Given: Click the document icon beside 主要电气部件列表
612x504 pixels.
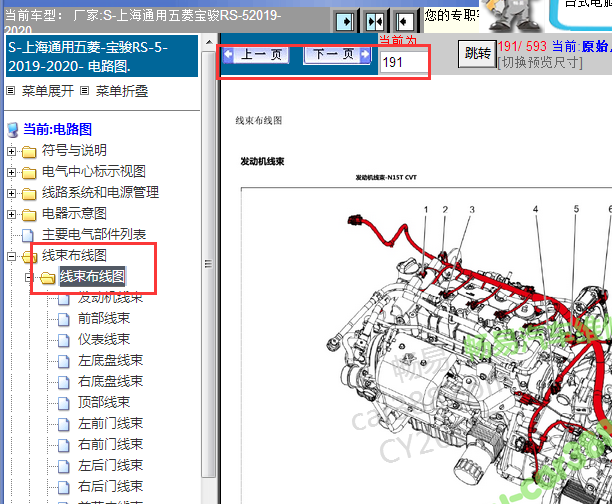Looking at the screenshot, I should coord(28,235).
